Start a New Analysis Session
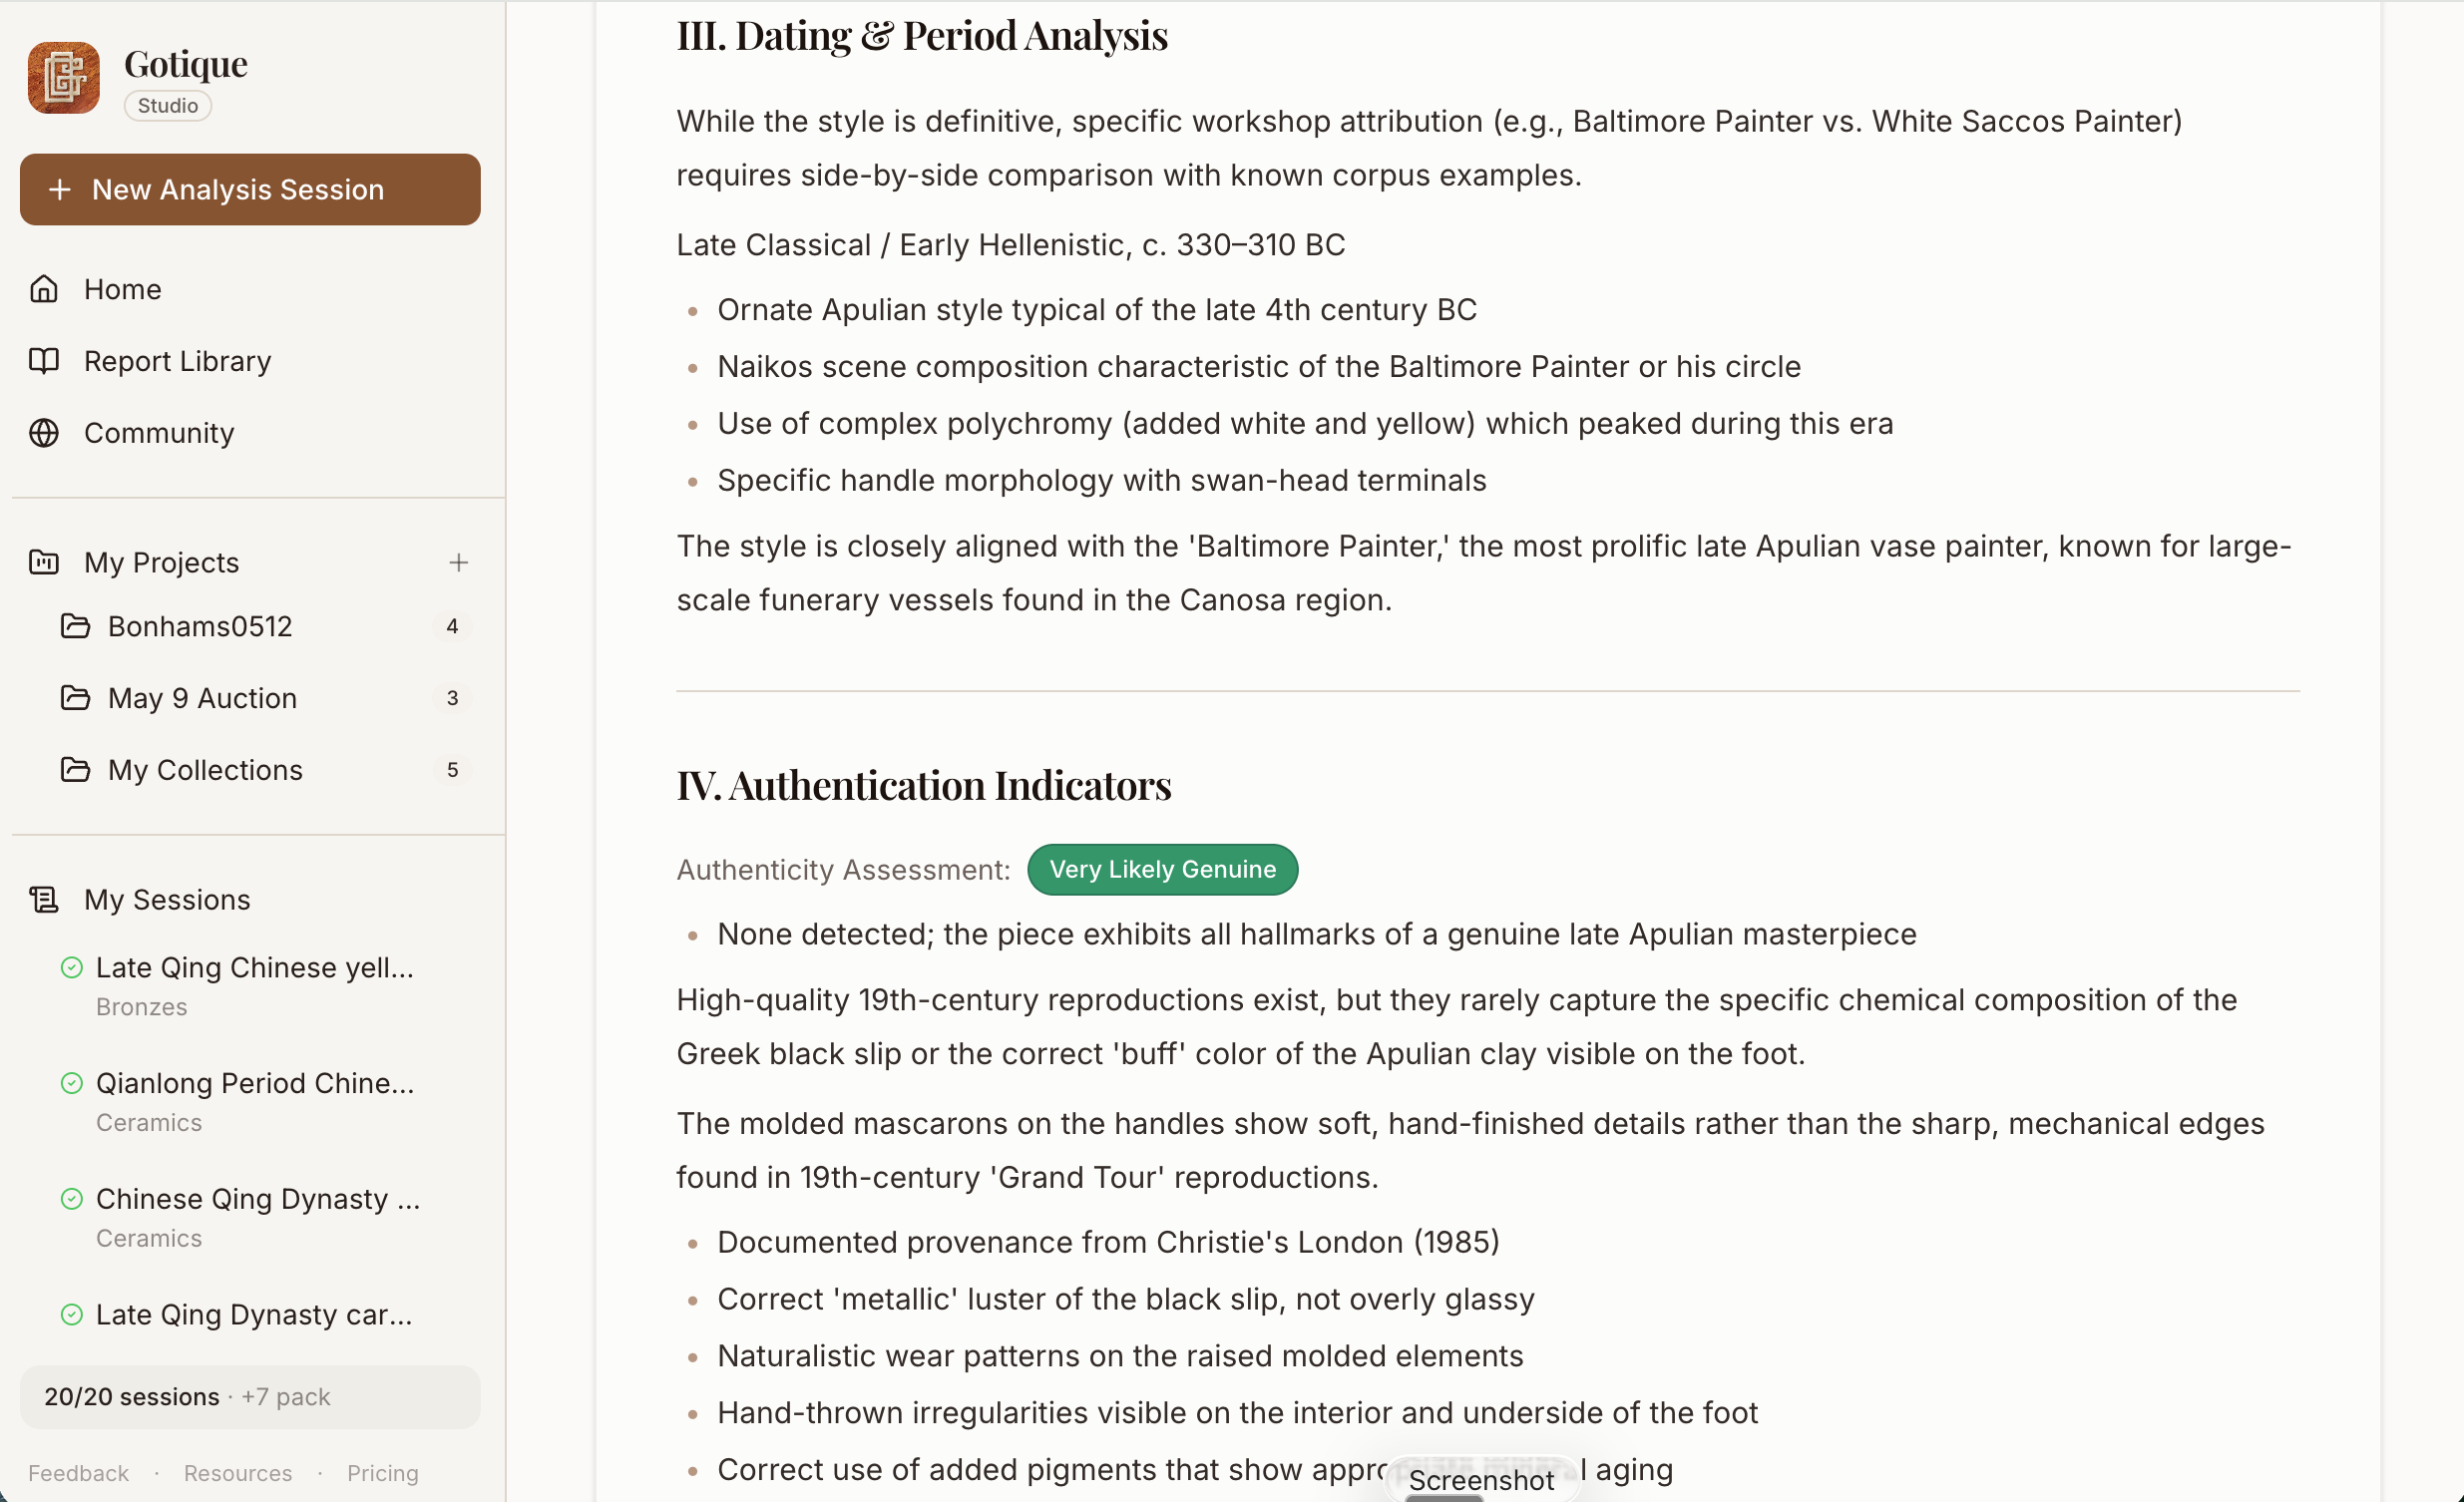The height and width of the screenshot is (1502, 2464). tap(250, 189)
